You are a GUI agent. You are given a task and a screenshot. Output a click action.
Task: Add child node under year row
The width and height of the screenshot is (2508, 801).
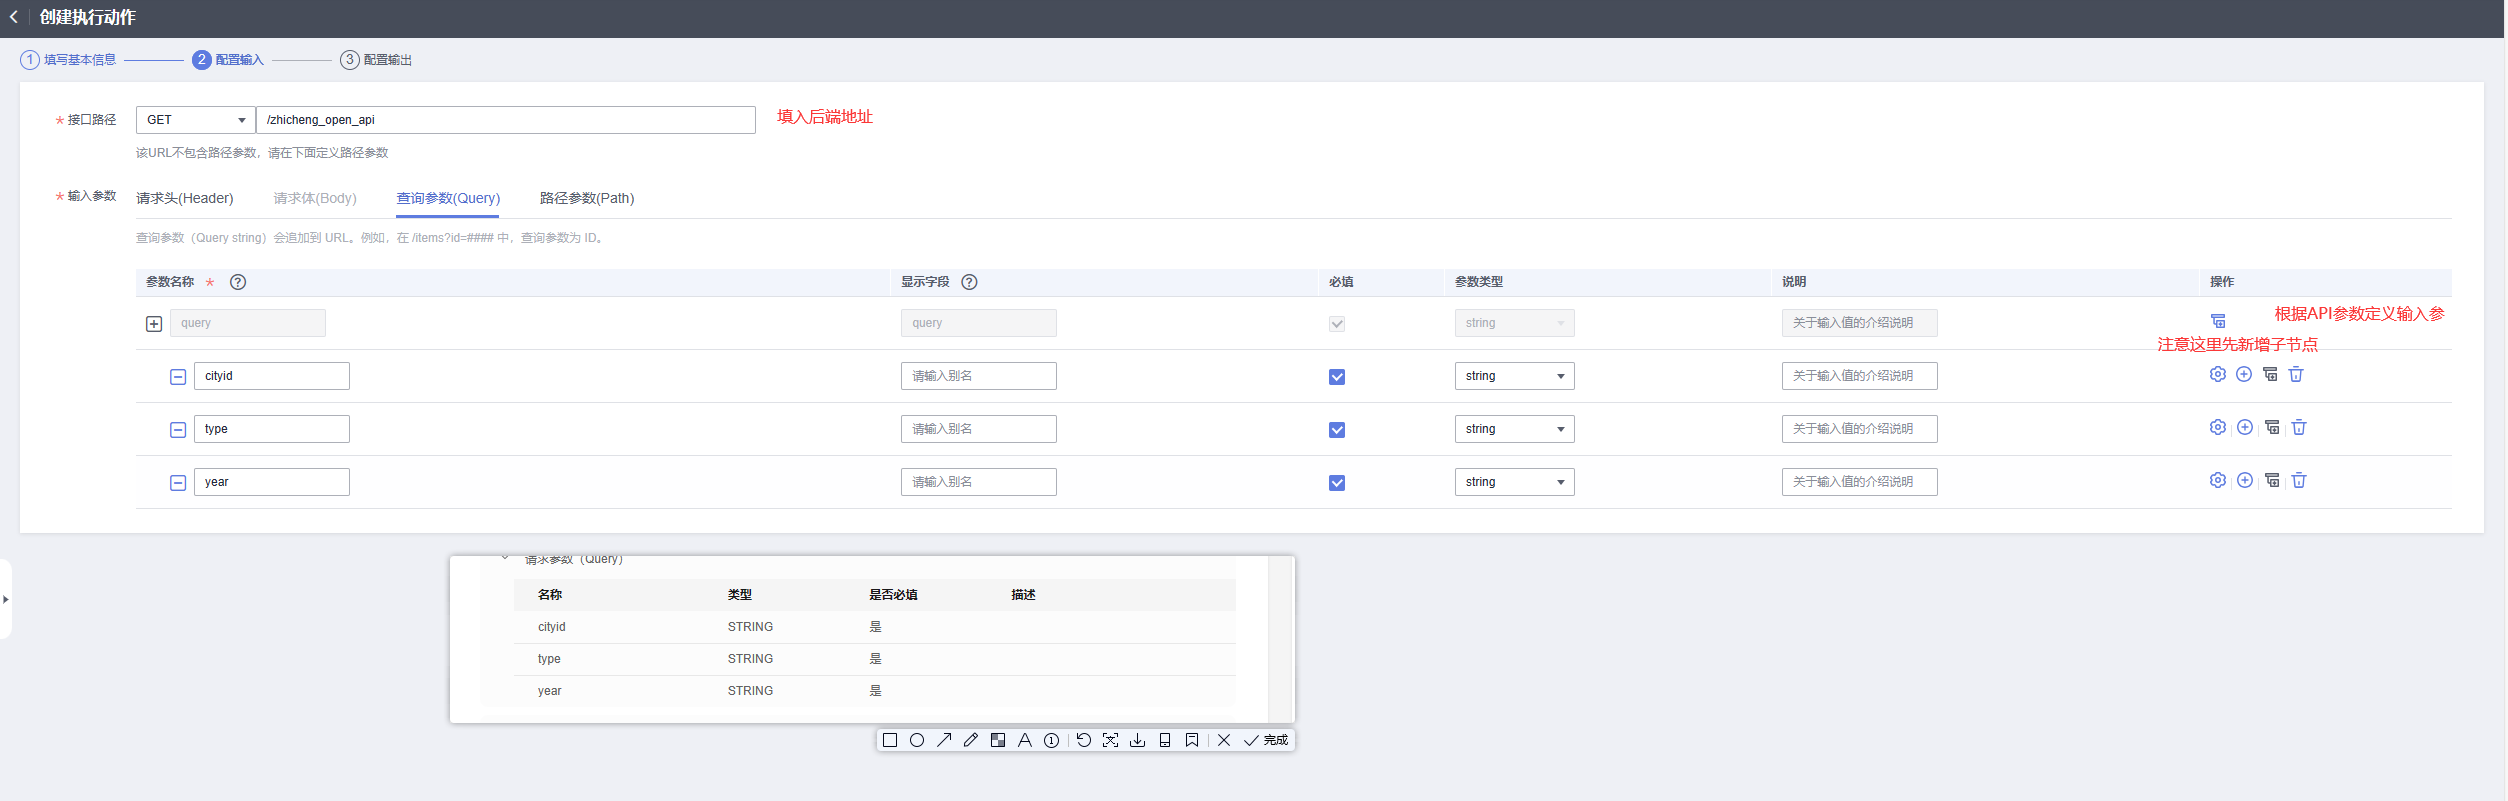click(2272, 480)
